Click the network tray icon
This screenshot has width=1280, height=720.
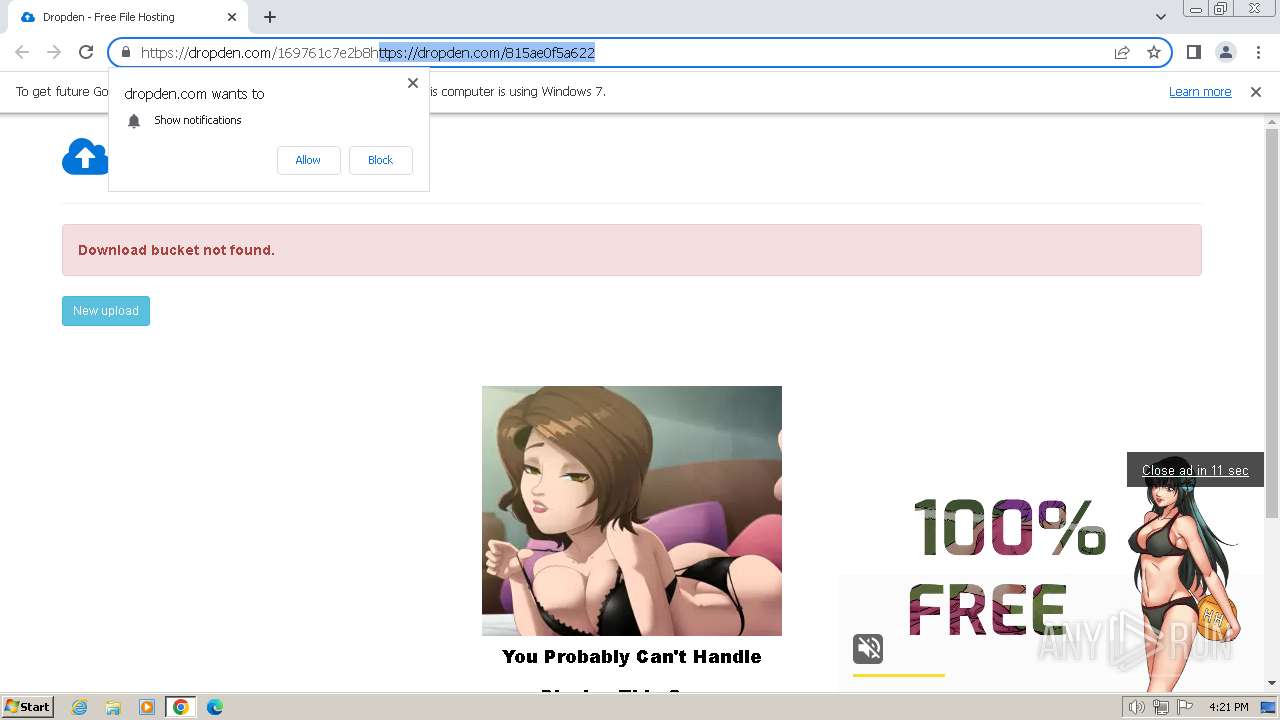1161,707
